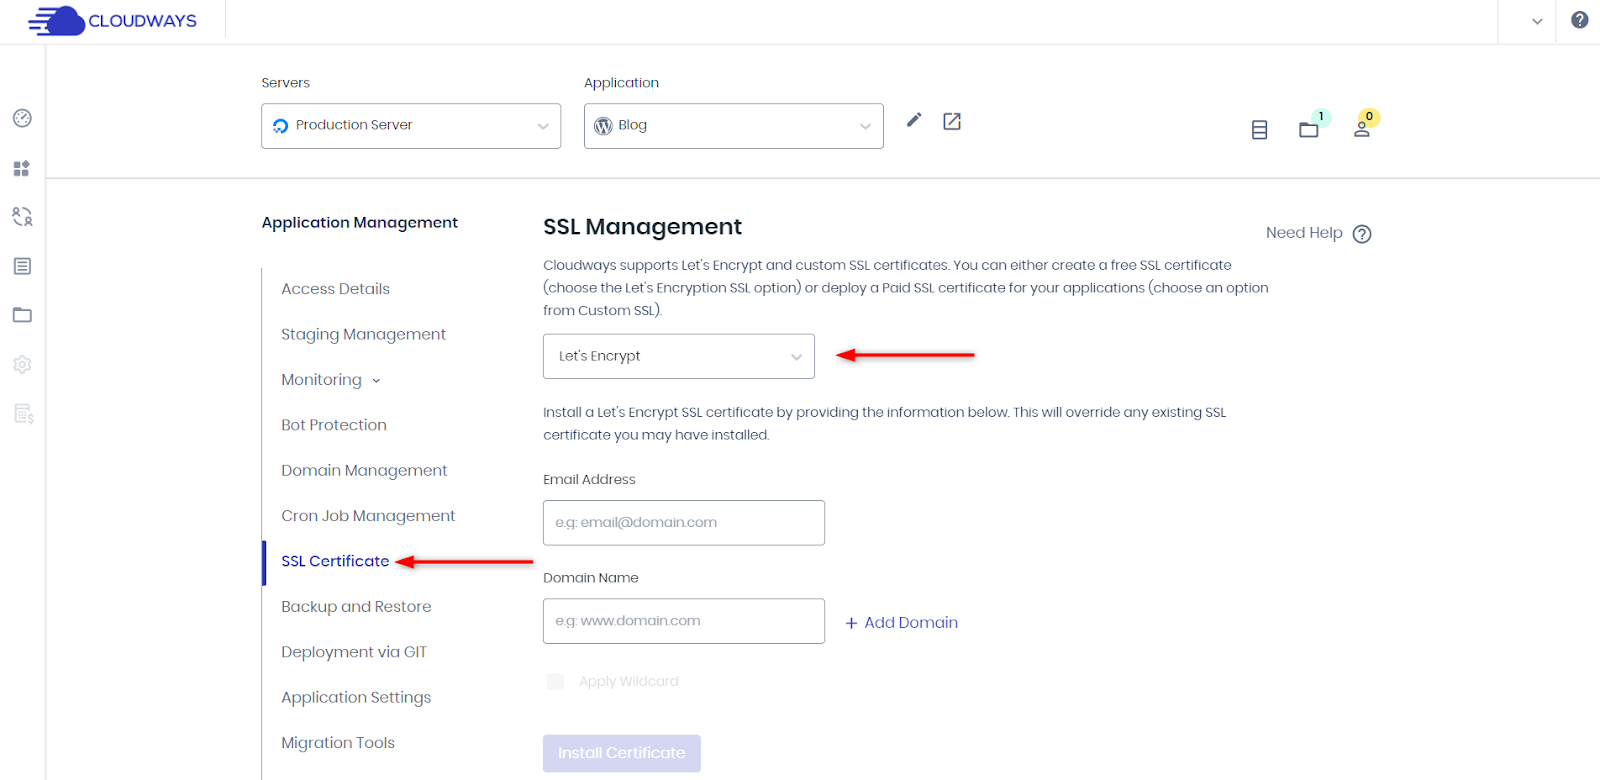The image size is (1600, 780).
Task: Click the pencil edit application icon
Action: (x=914, y=120)
